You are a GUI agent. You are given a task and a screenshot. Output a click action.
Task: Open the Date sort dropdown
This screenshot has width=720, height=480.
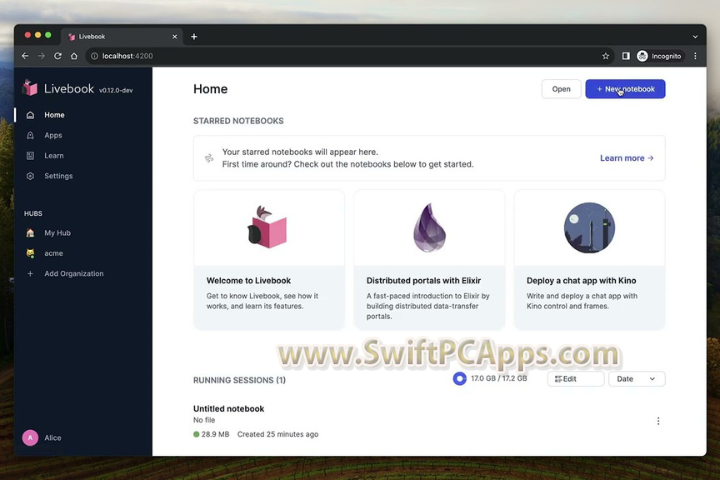point(636,379)
